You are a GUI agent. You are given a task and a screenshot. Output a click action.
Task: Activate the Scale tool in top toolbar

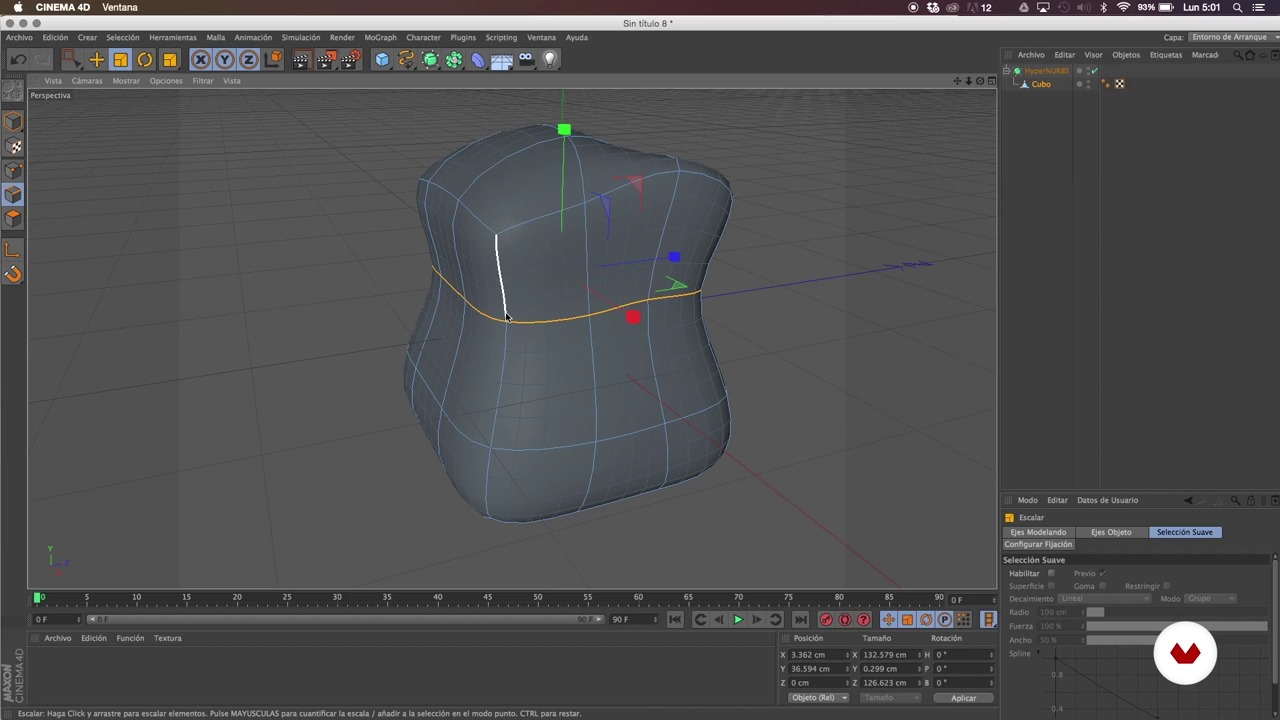pos(120,60)
